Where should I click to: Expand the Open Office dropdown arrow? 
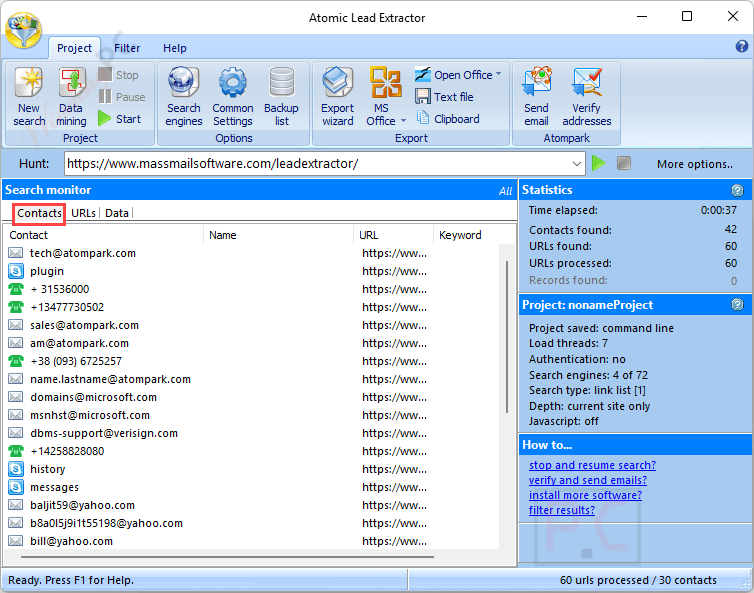(x=498, y=74)
